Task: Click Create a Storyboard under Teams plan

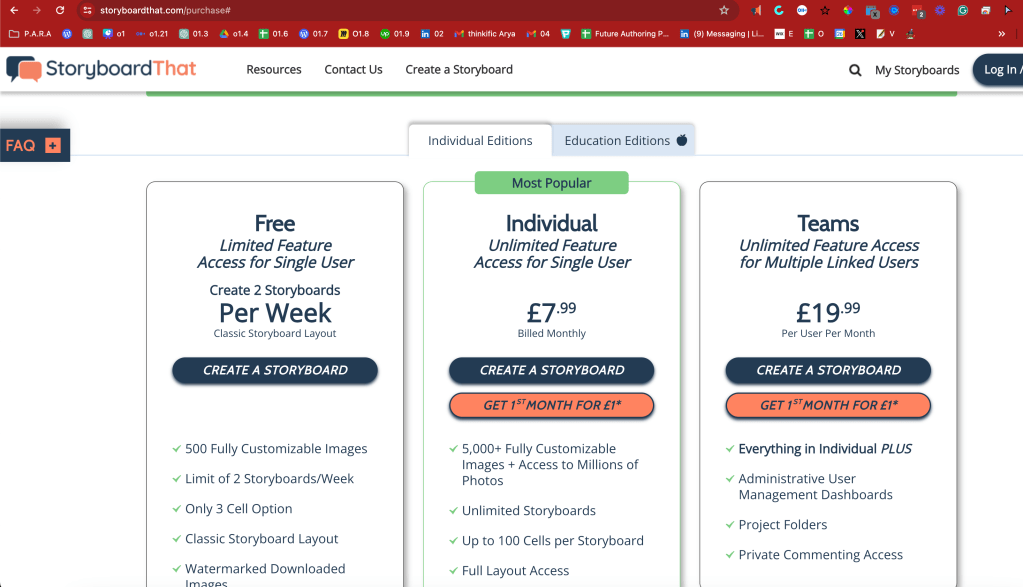Action: (x=829, y=370)
